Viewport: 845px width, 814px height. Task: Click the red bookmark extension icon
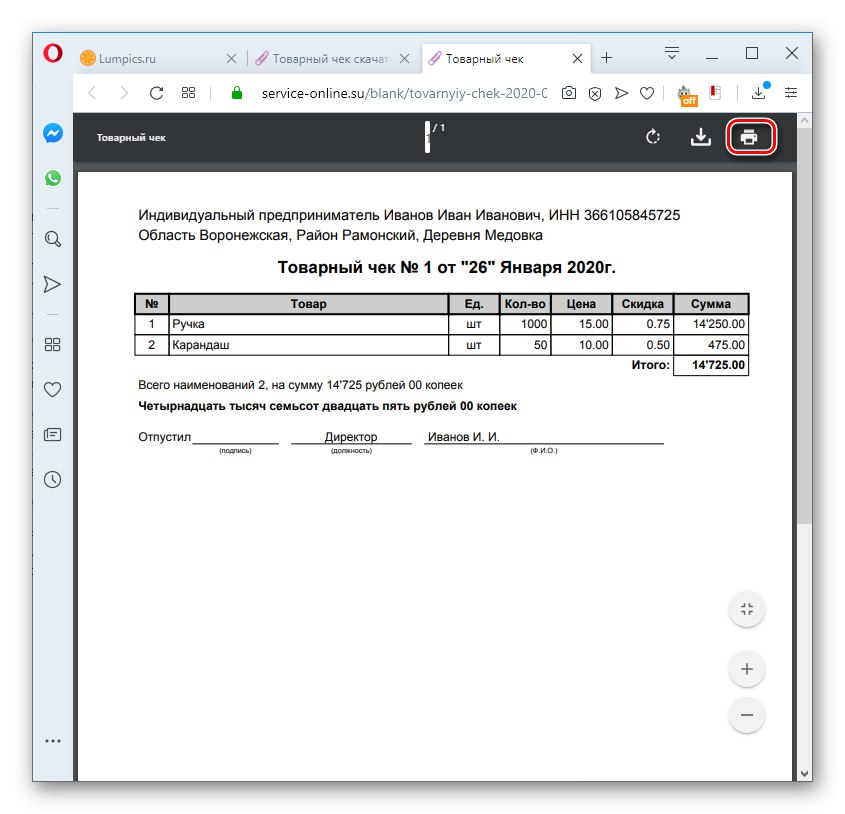click(x=715, y=93)
